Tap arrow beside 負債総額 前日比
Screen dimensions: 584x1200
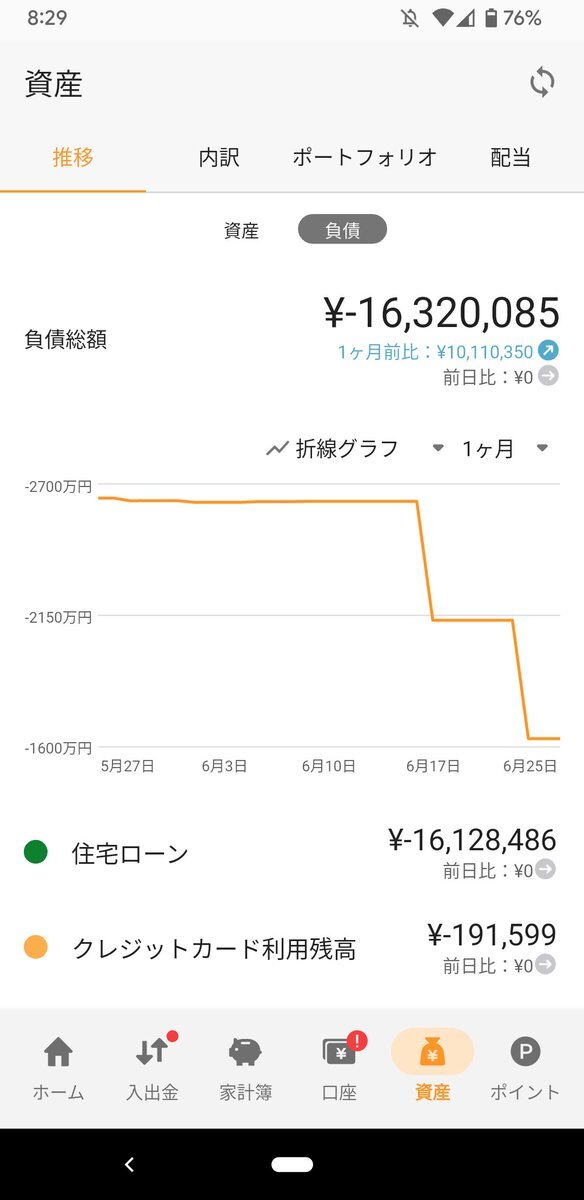tap(548, 377)
